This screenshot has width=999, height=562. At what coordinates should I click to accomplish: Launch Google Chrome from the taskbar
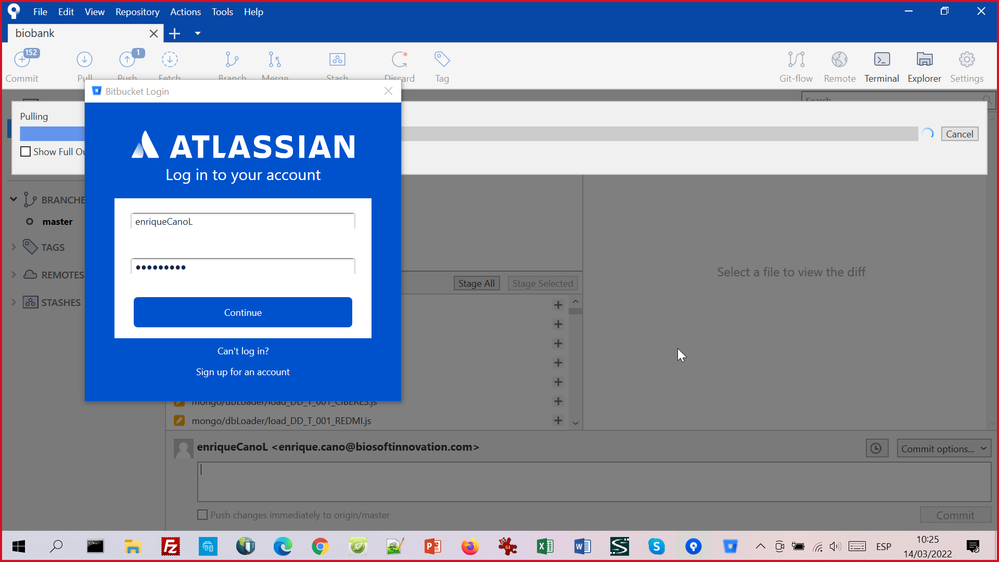(x=320, y=546)
